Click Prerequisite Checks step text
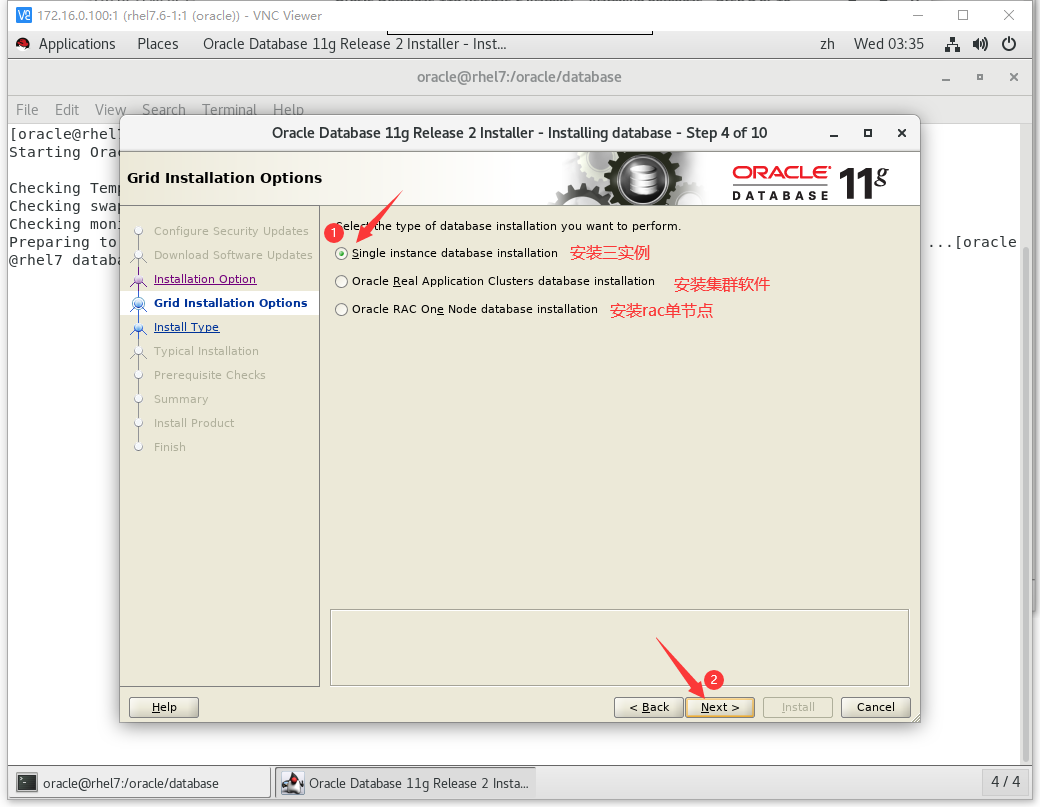This screenshot has width=1040, height=807. click(x=210, y=375)
